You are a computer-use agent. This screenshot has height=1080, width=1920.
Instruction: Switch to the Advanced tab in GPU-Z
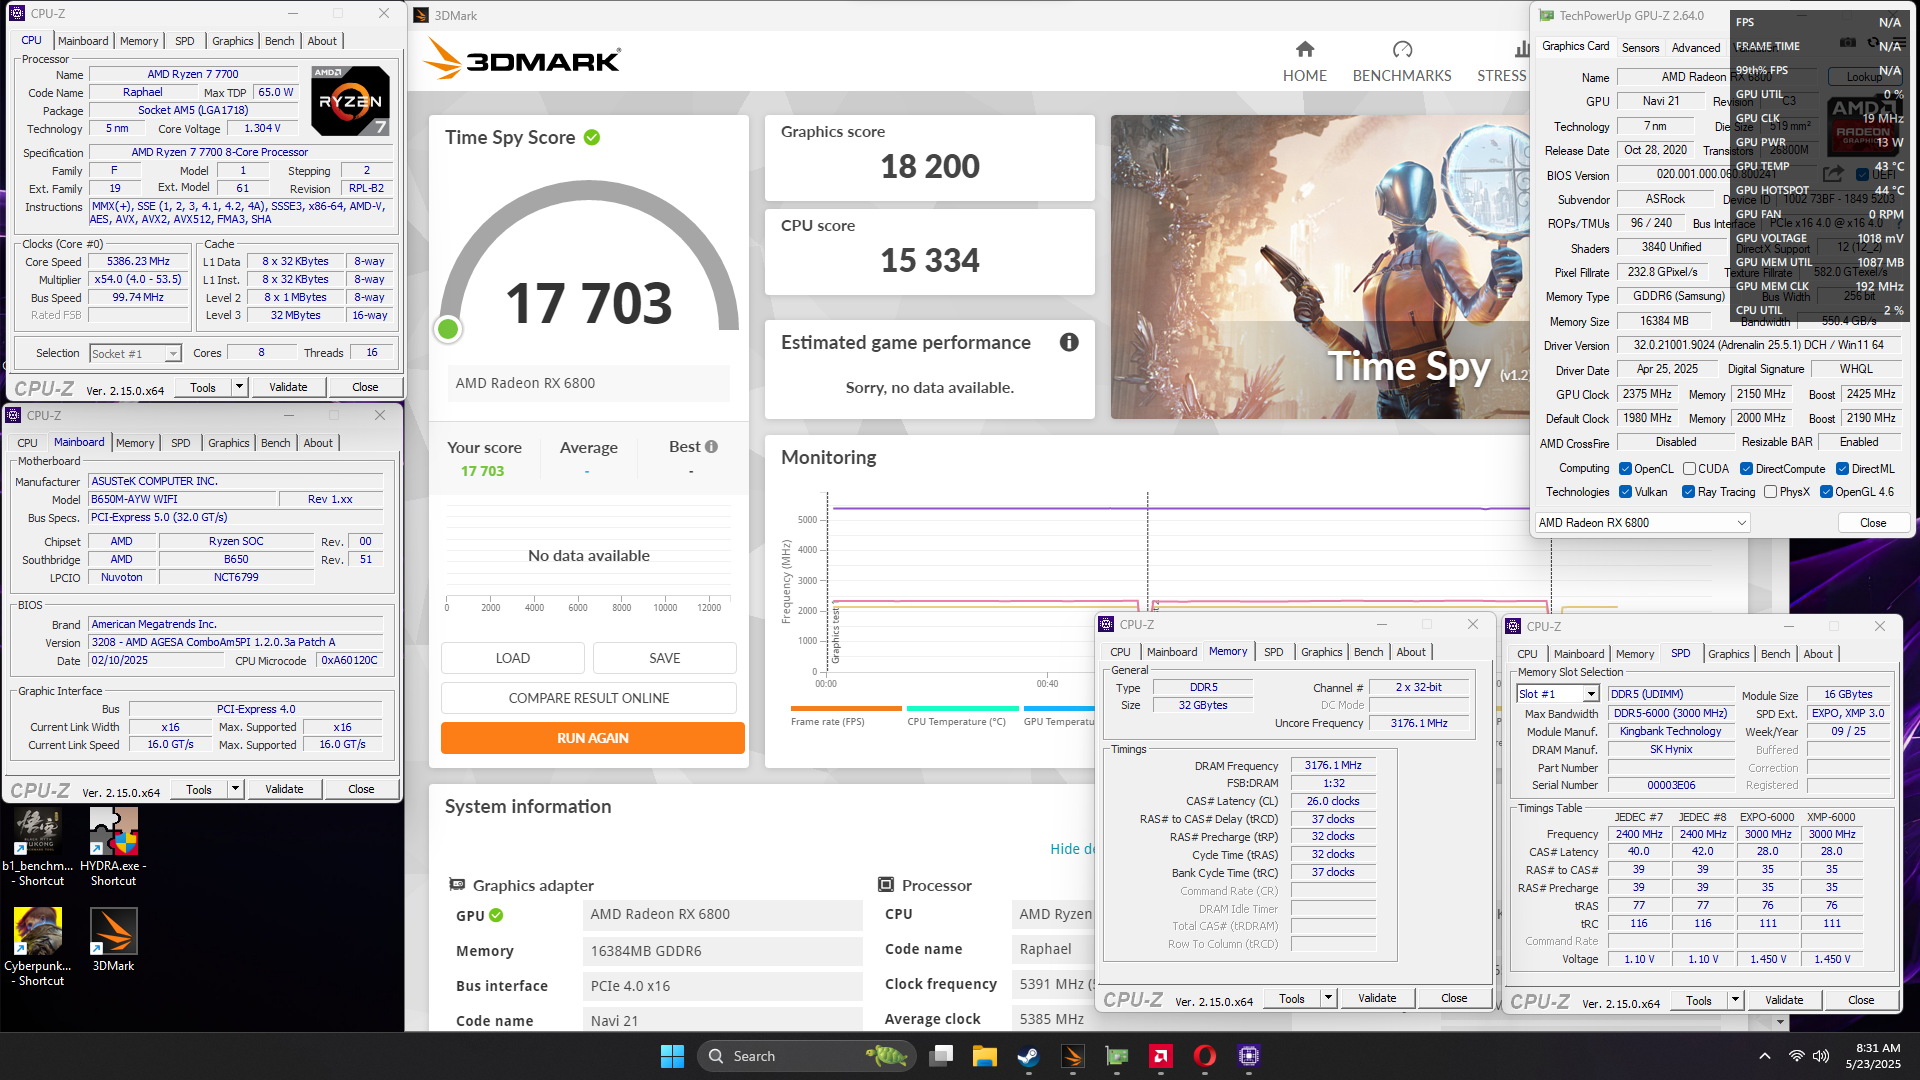tap(1696, 47)
